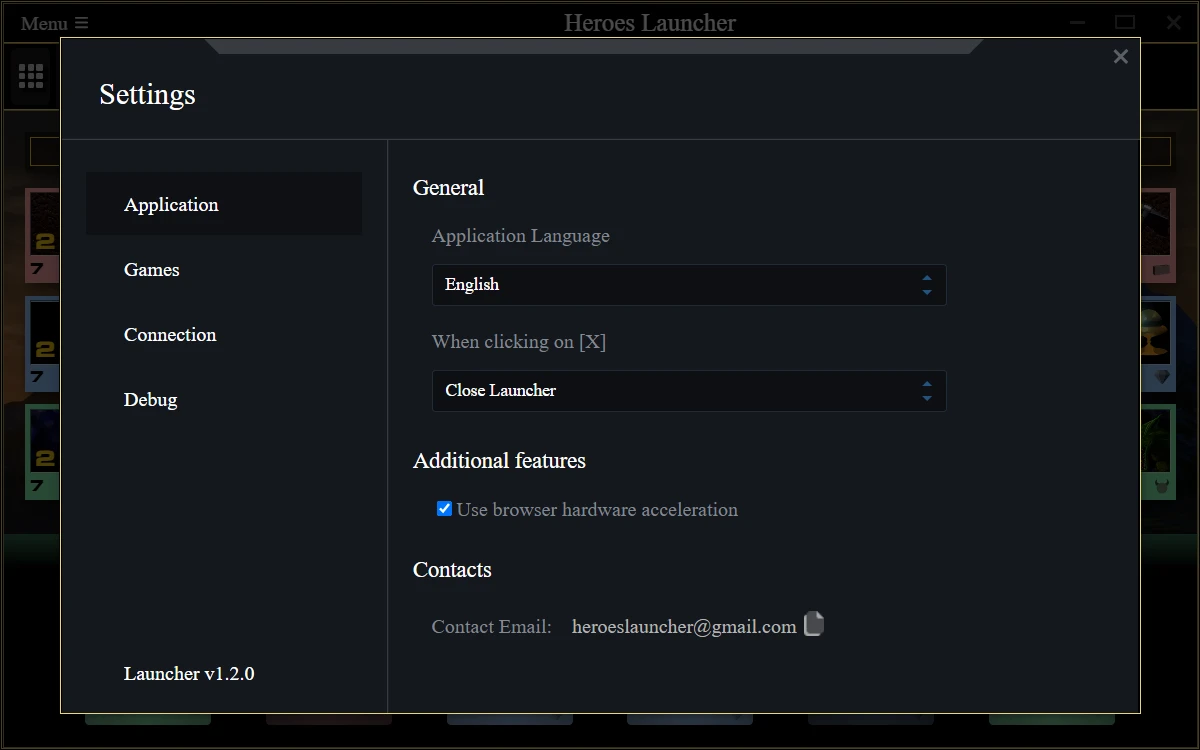Open the Menu hamburger in the title bar
Viewport: 1200px width, 750px height.
[54, 23]
